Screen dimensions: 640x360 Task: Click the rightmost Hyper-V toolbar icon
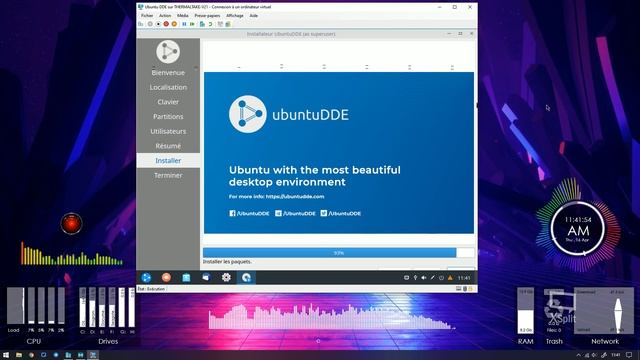point(228,24)
